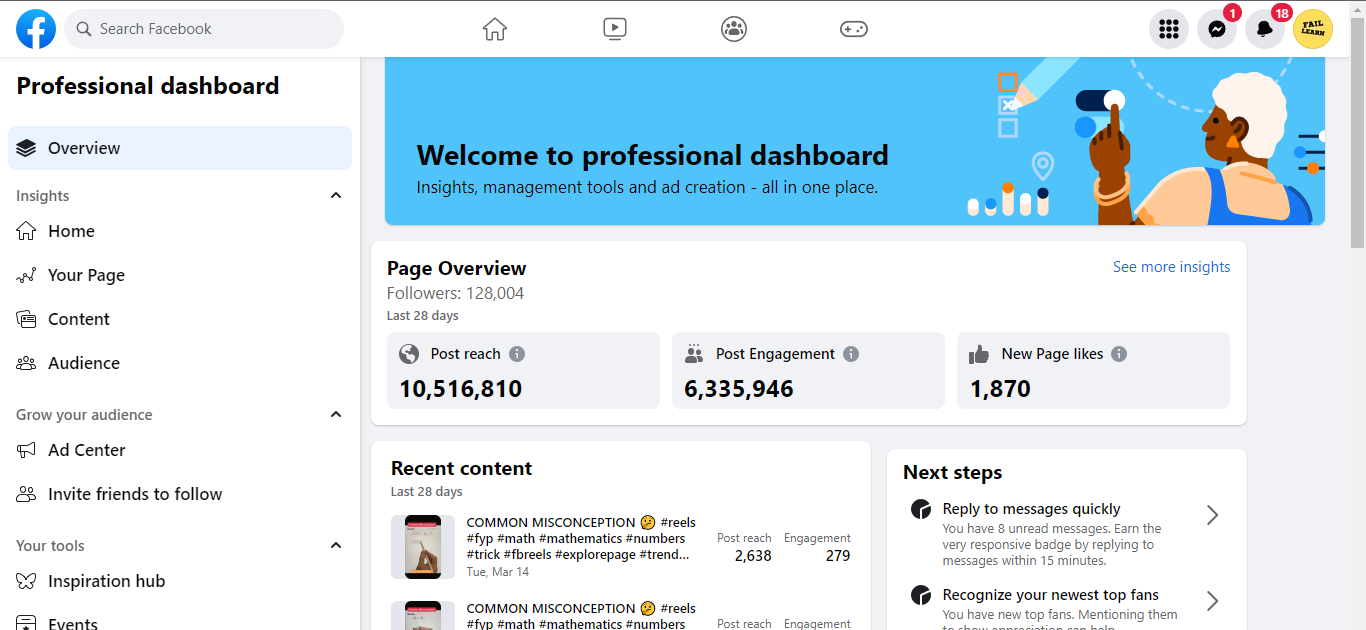This screenshot has height=630, width=1366.
Task: Open Inspiration hub
Action: (180, 581)
